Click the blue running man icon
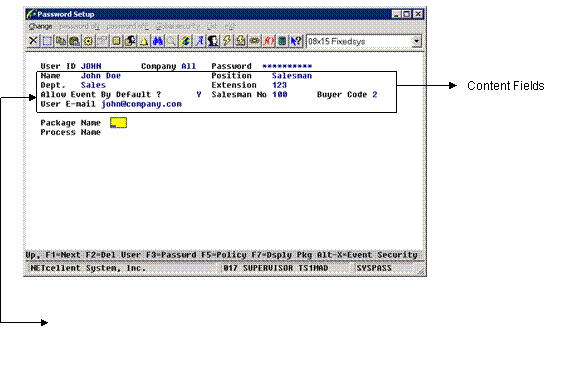The height and width of the screenshot is (384, 565). [x=199, y=41]
